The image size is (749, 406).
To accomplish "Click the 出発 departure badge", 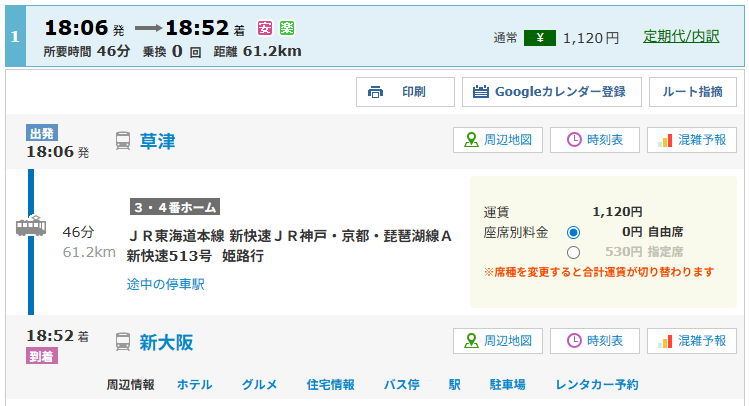I will (x=42, y=133).
